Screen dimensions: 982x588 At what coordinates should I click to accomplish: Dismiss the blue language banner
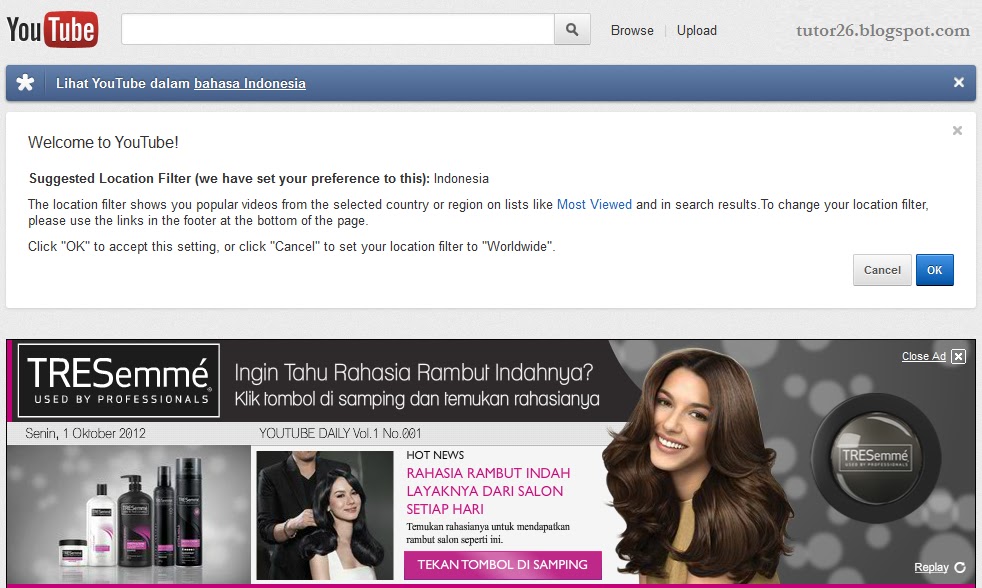pyautogui.click(x=958, y=83)
